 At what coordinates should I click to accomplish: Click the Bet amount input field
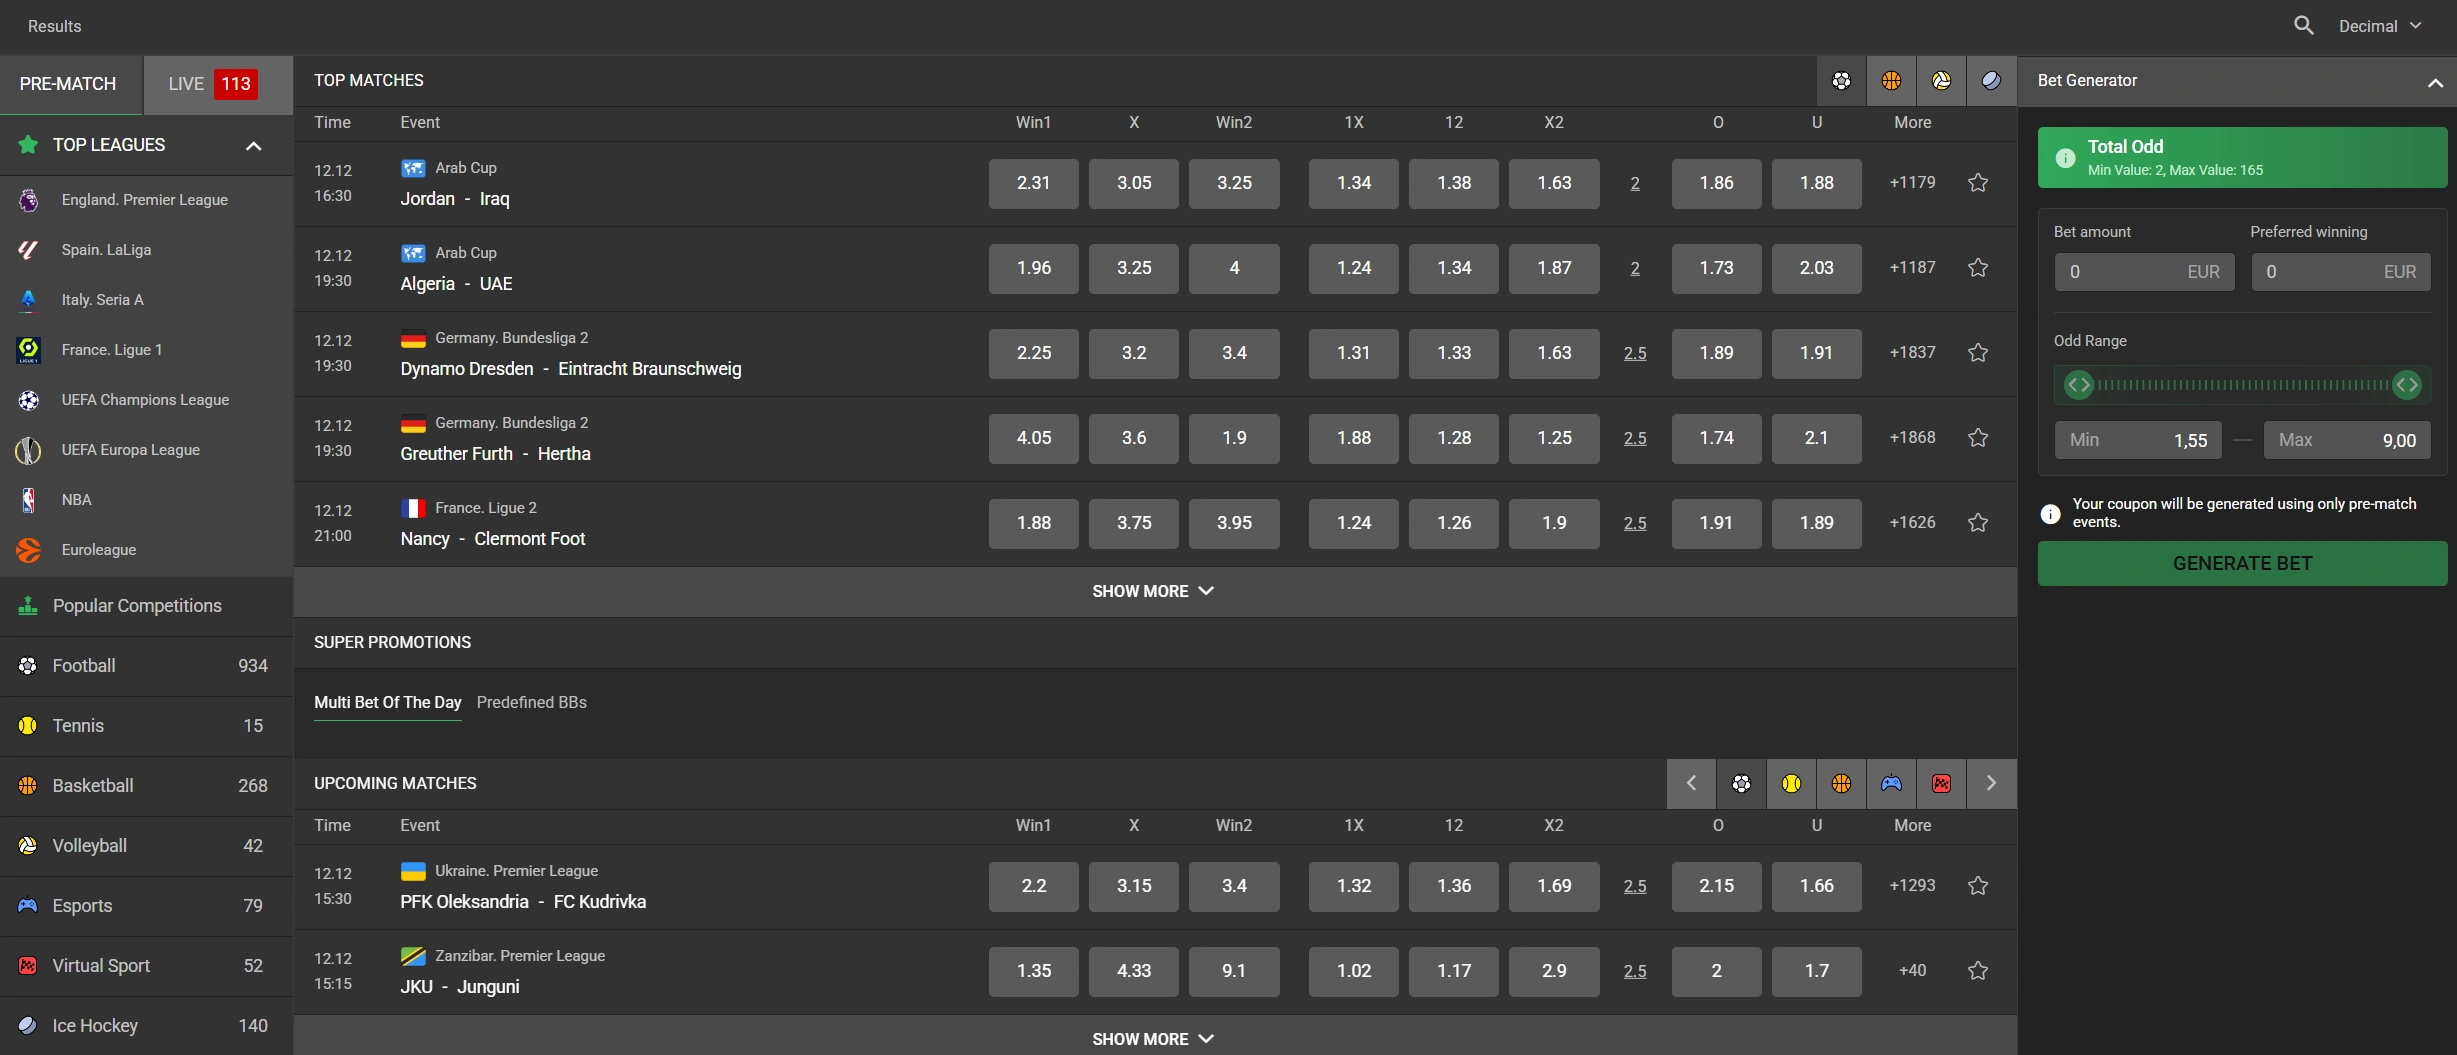(2144, 272)
